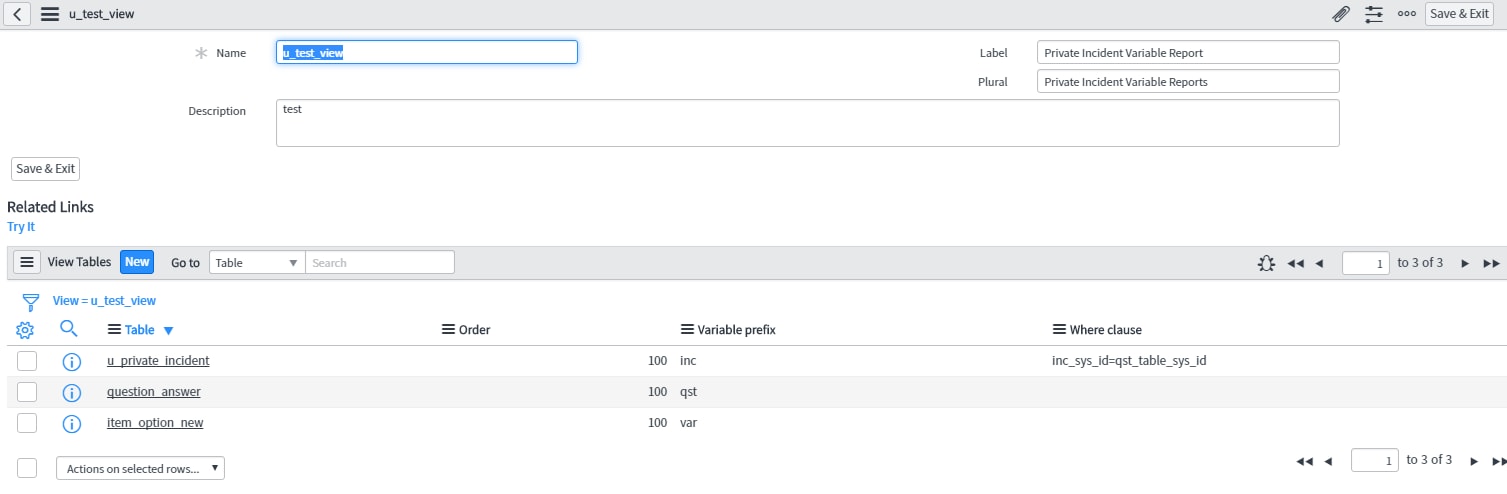Sort by the Table column header
This screenshot has width=1507, height=494.
140,330
